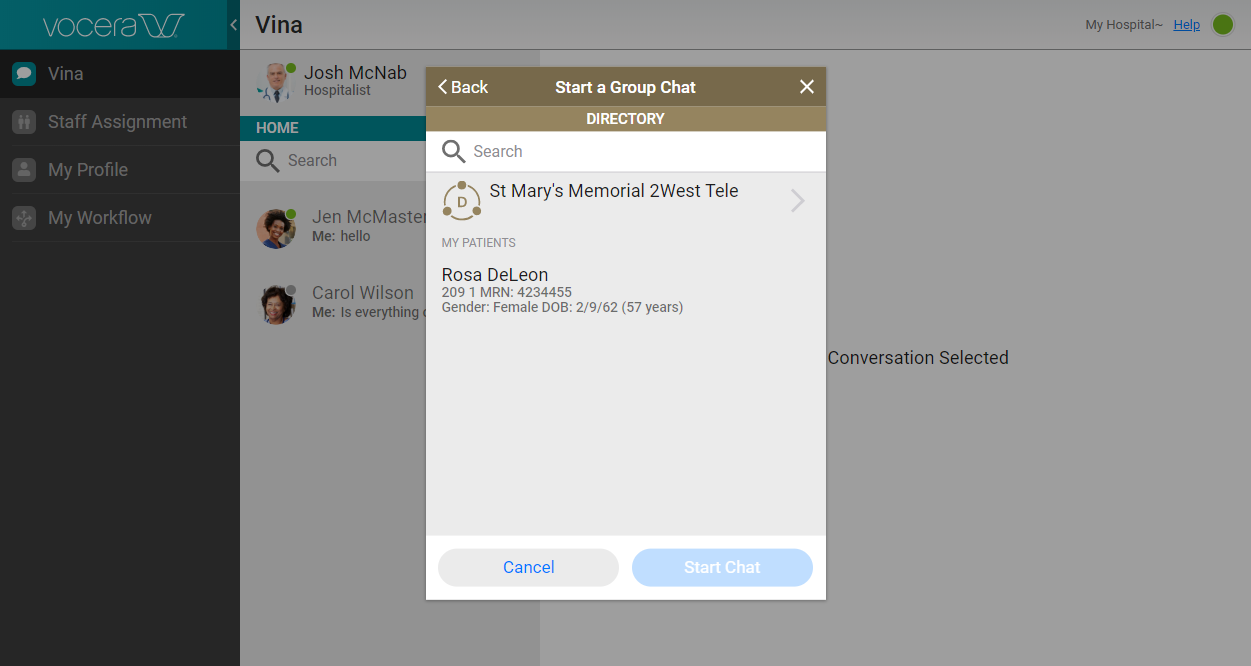
Task: Click the Staff Assignment people icon
Action: pos(24,122)
